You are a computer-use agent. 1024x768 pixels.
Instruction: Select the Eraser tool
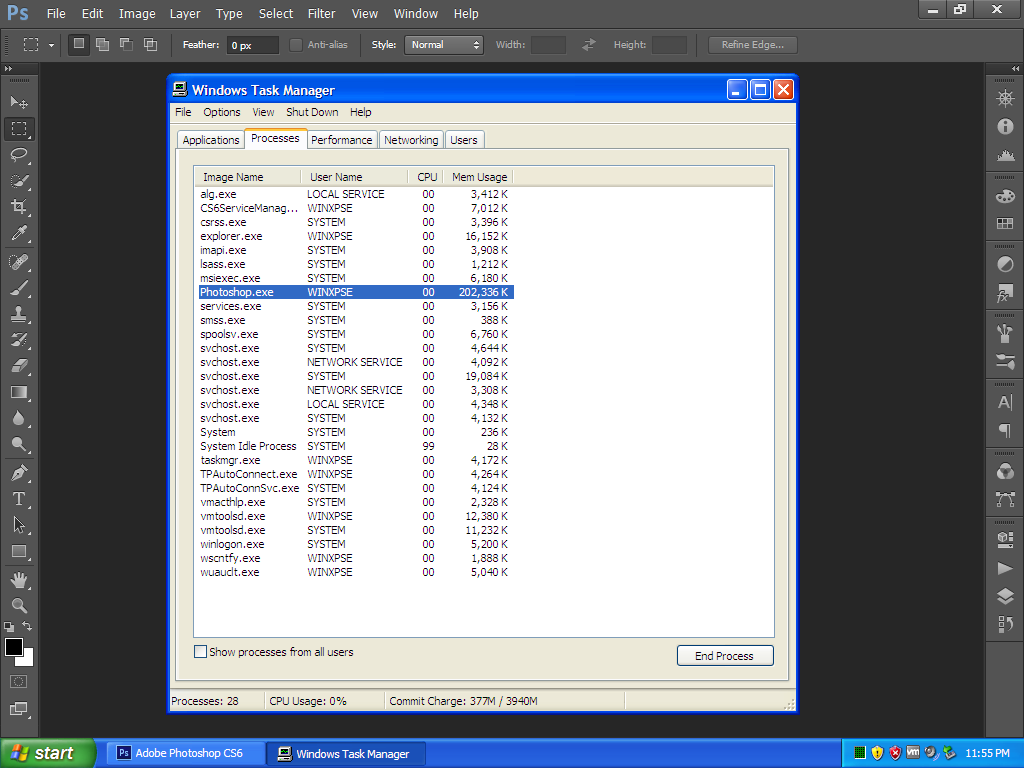click(x=19, y=366)
